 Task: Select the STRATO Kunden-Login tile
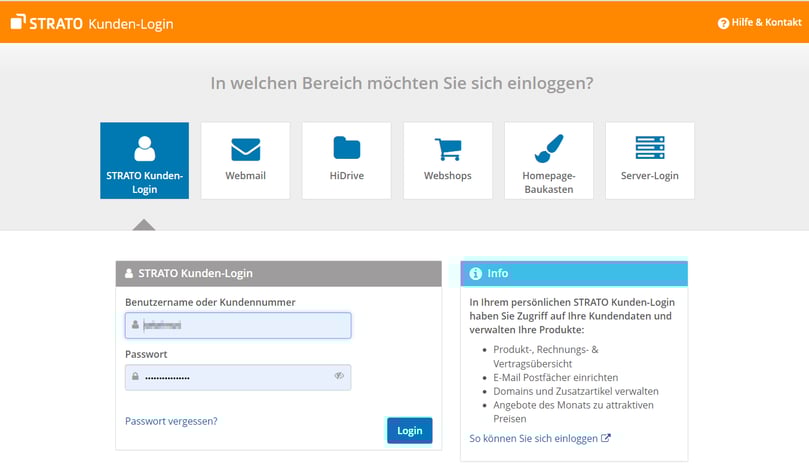[144, 160]
